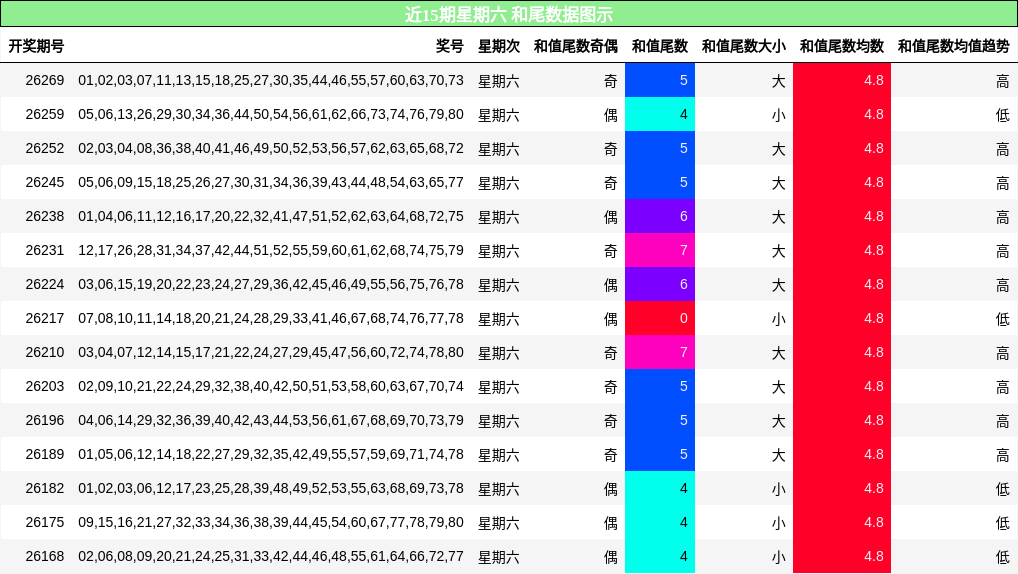Click the red tail value 0 for 26217
Viewport: 1018px width, 574px height.
(x=660, y=318)
